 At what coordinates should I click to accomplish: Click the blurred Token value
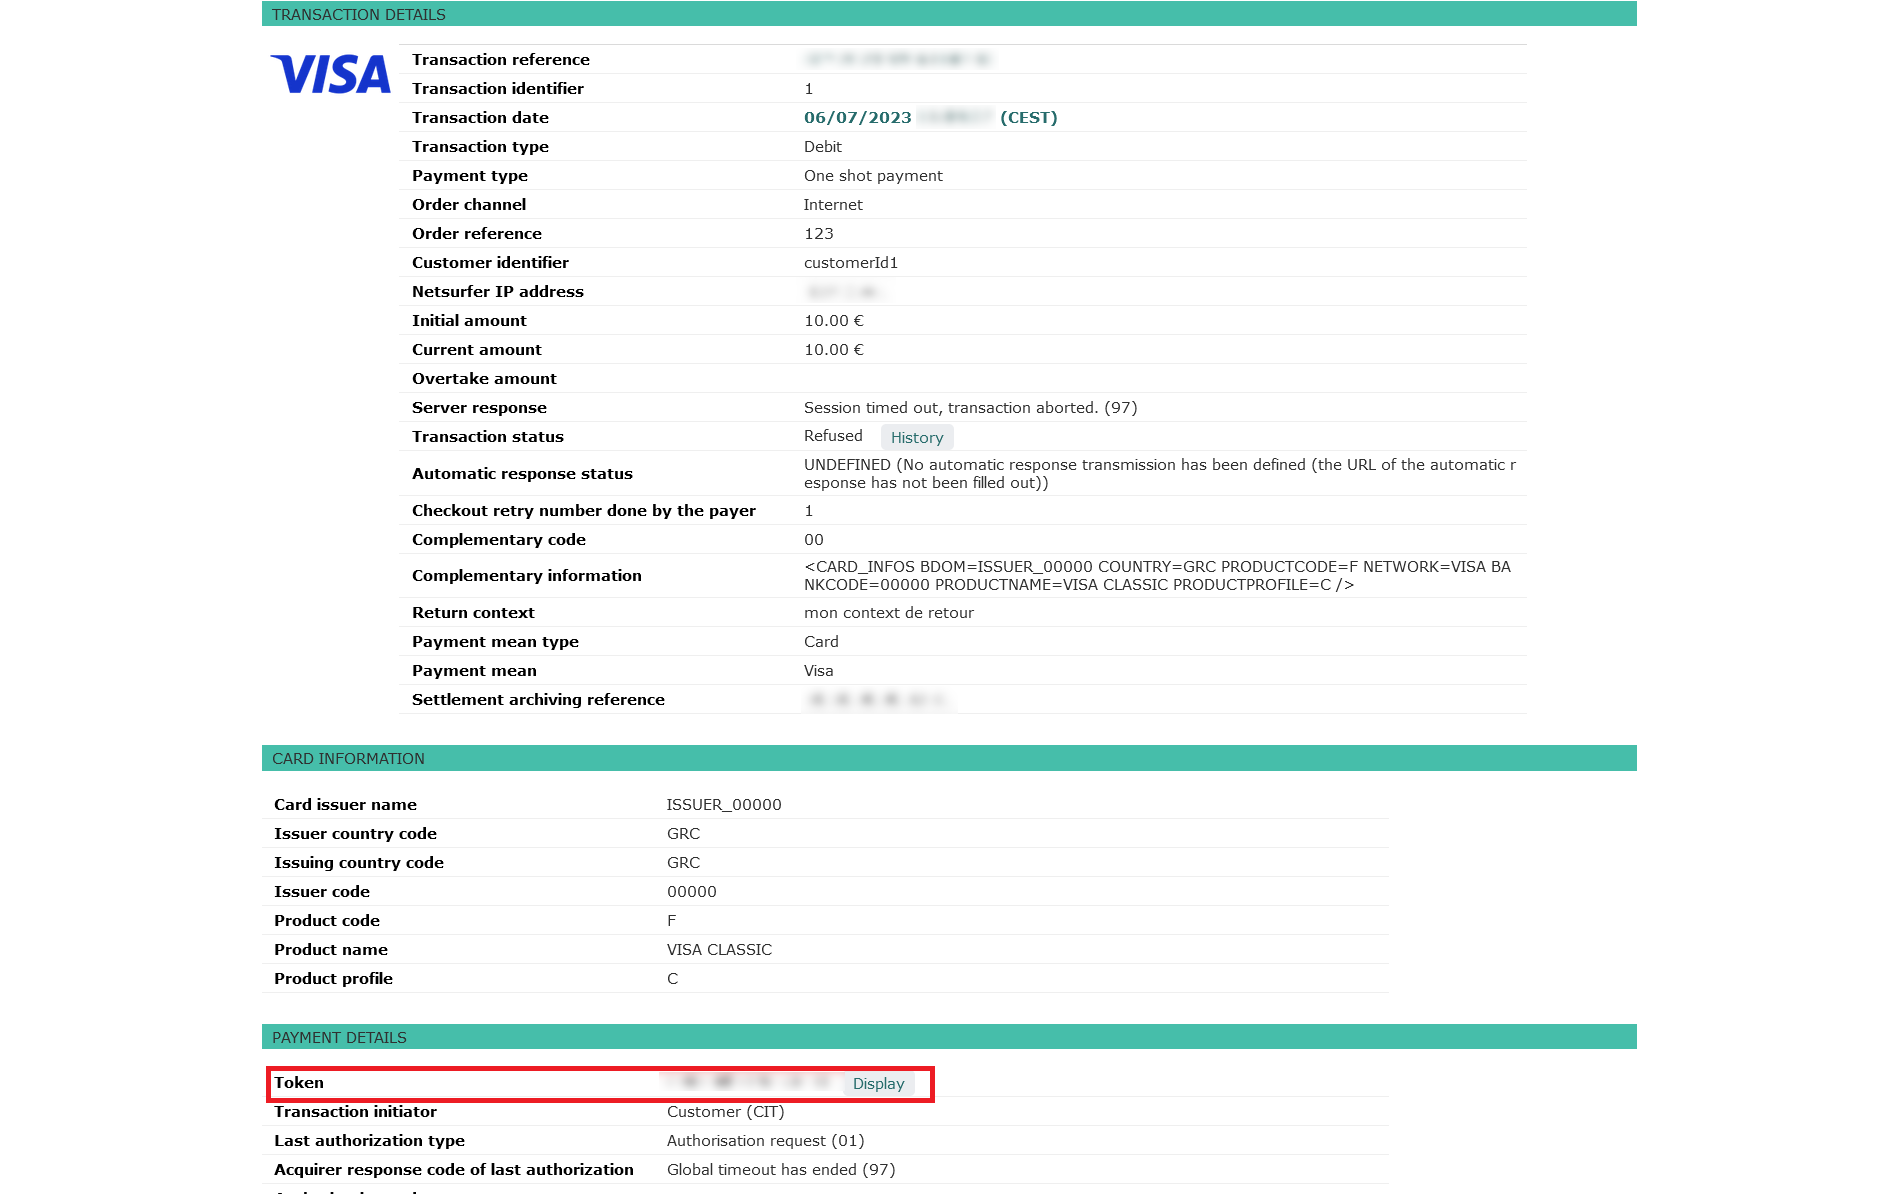[x=748, y=1082]
